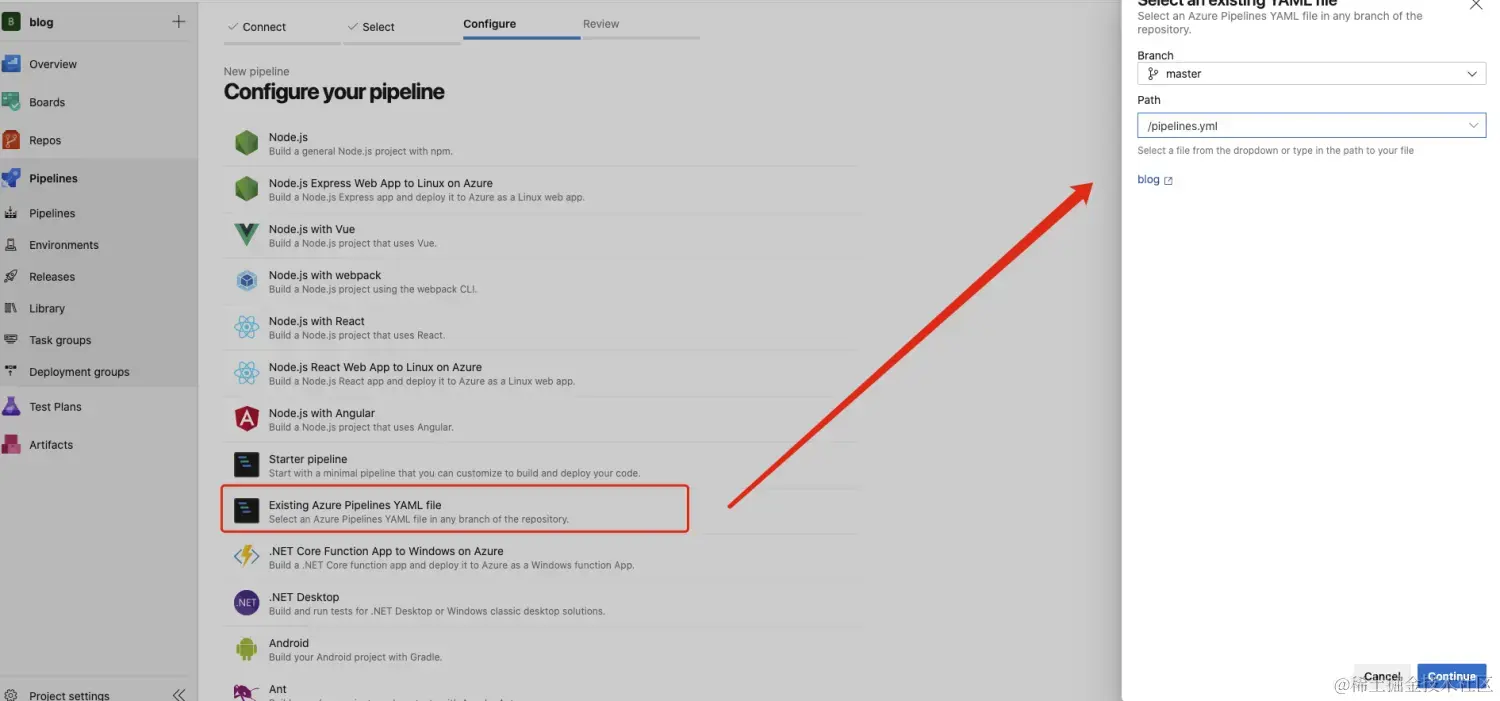Image resolution: width=1500 pixels, height=701 pixels.
Task: Select the Node.js with Vue template
Action: pyautogui.click(x=540, y=235)
